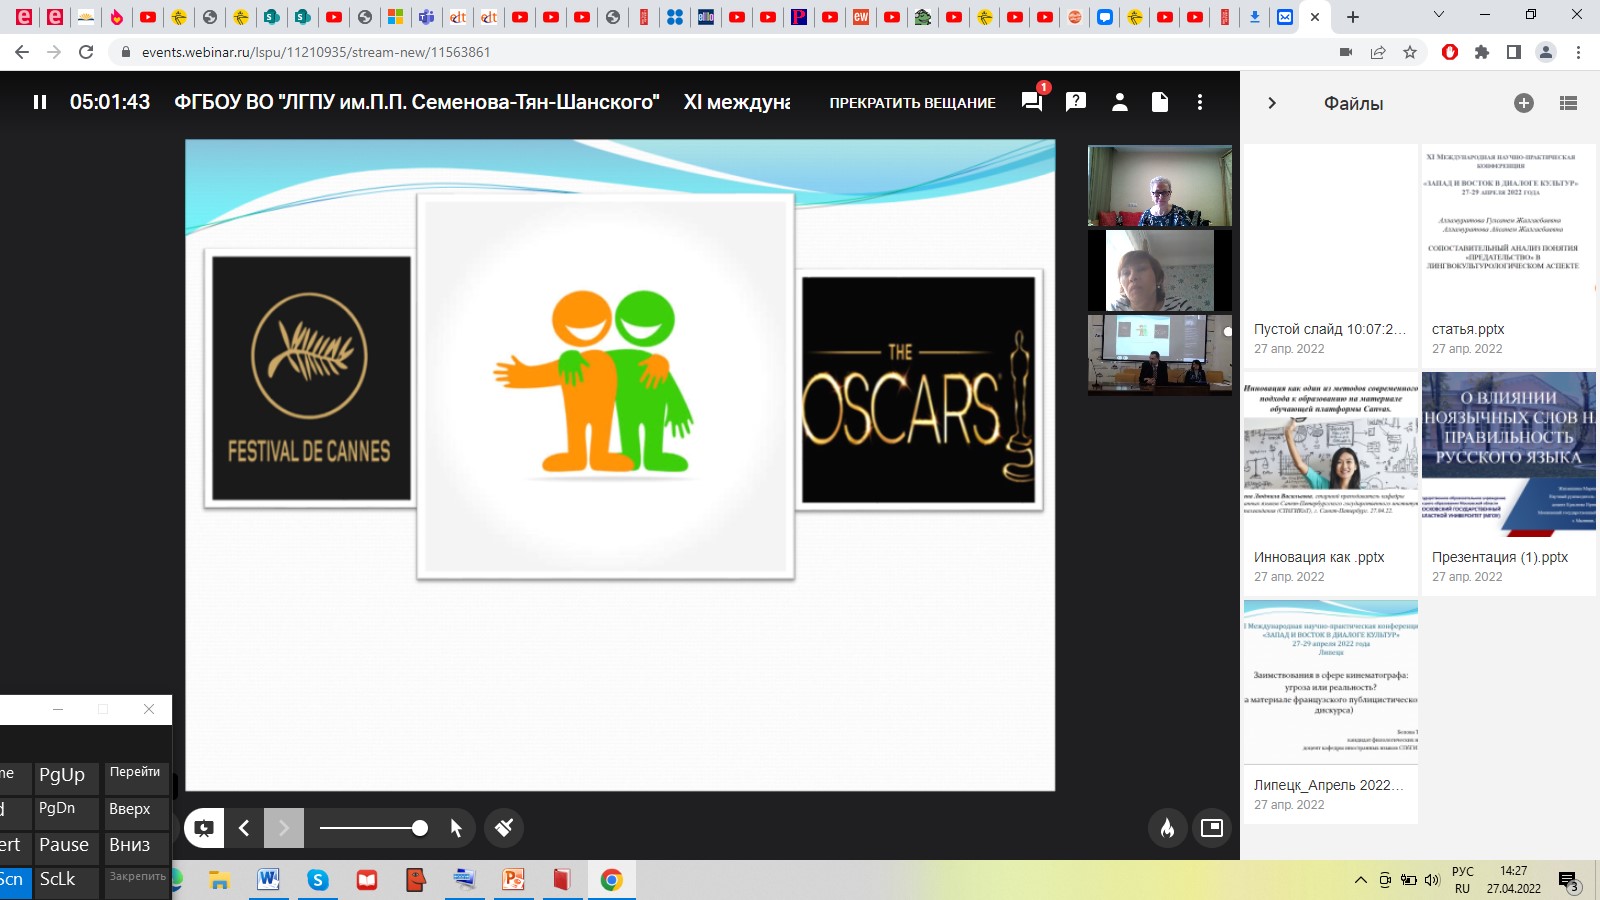Add a new file with plus button
This screenshot has height=900, width=1600.
tap(1524, 103)
